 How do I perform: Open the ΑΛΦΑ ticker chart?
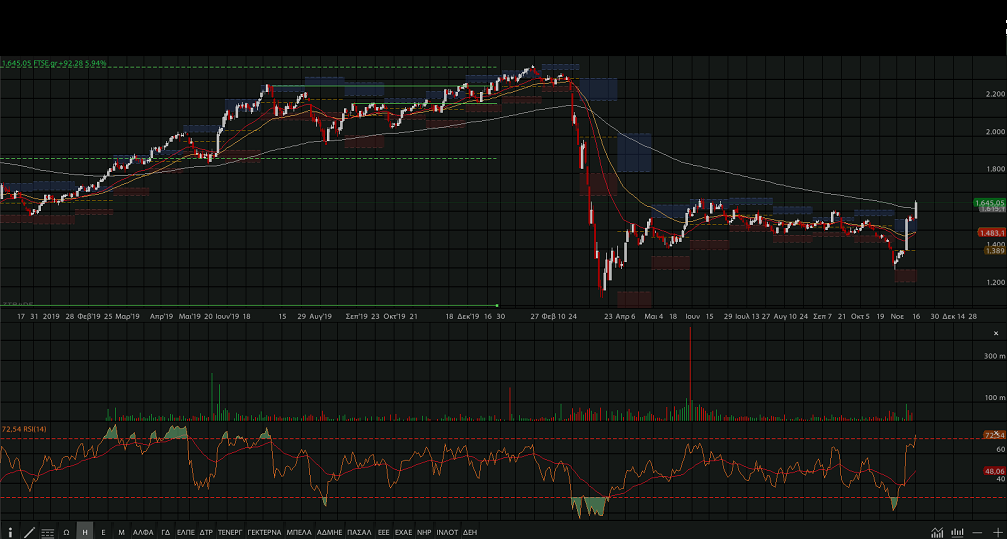click(144, 532)
